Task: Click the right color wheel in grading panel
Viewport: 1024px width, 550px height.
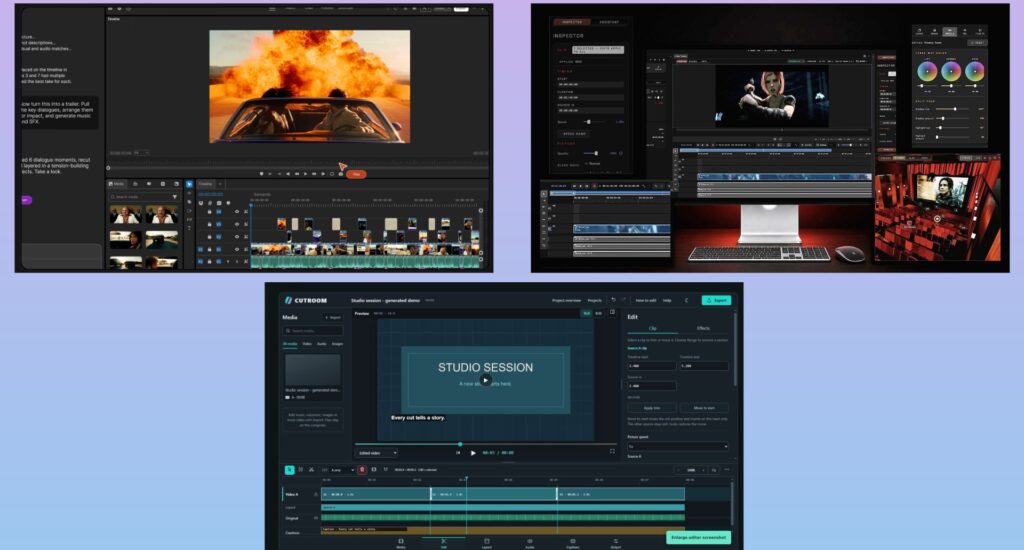Action: point(975,71)
